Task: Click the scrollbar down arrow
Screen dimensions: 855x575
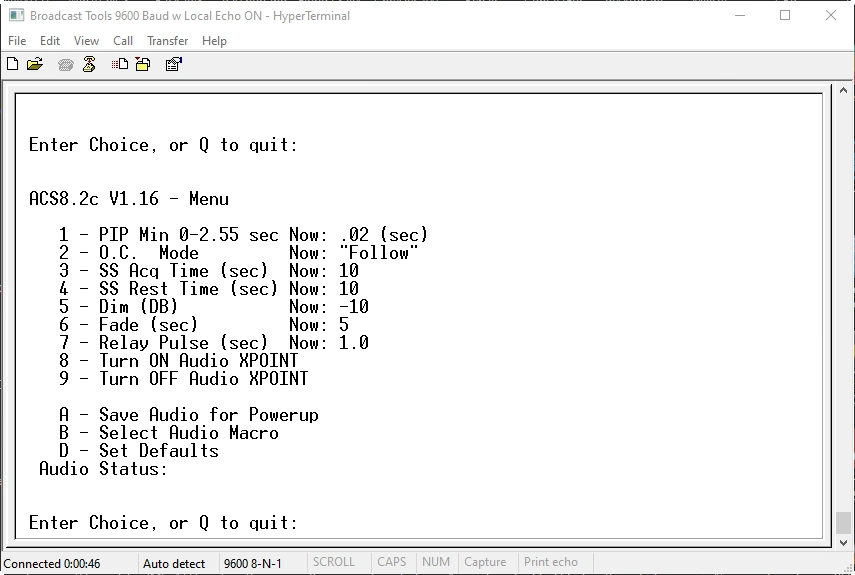Action: [x=843, y=542]
